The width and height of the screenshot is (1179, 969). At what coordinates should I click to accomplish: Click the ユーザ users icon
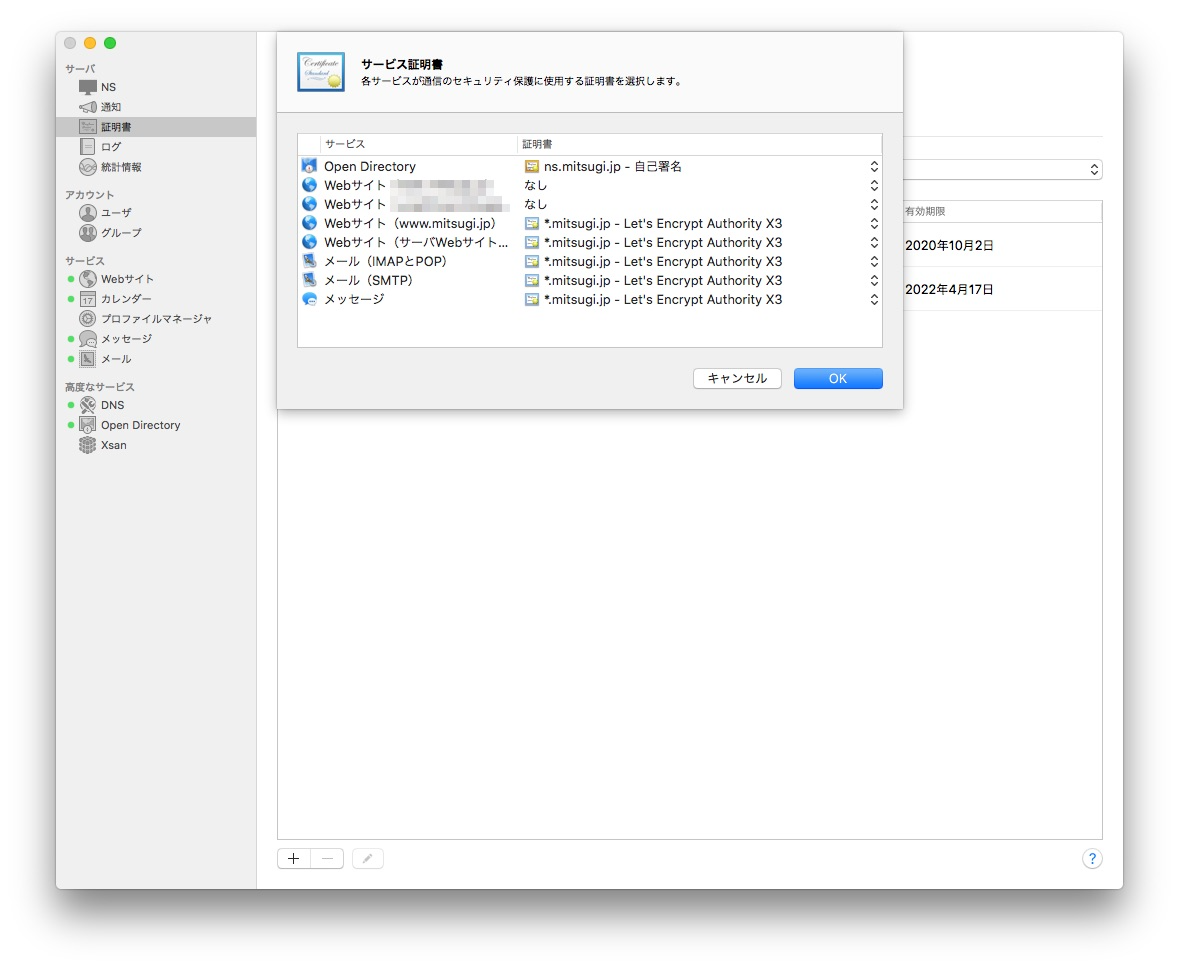coord(88,213)
